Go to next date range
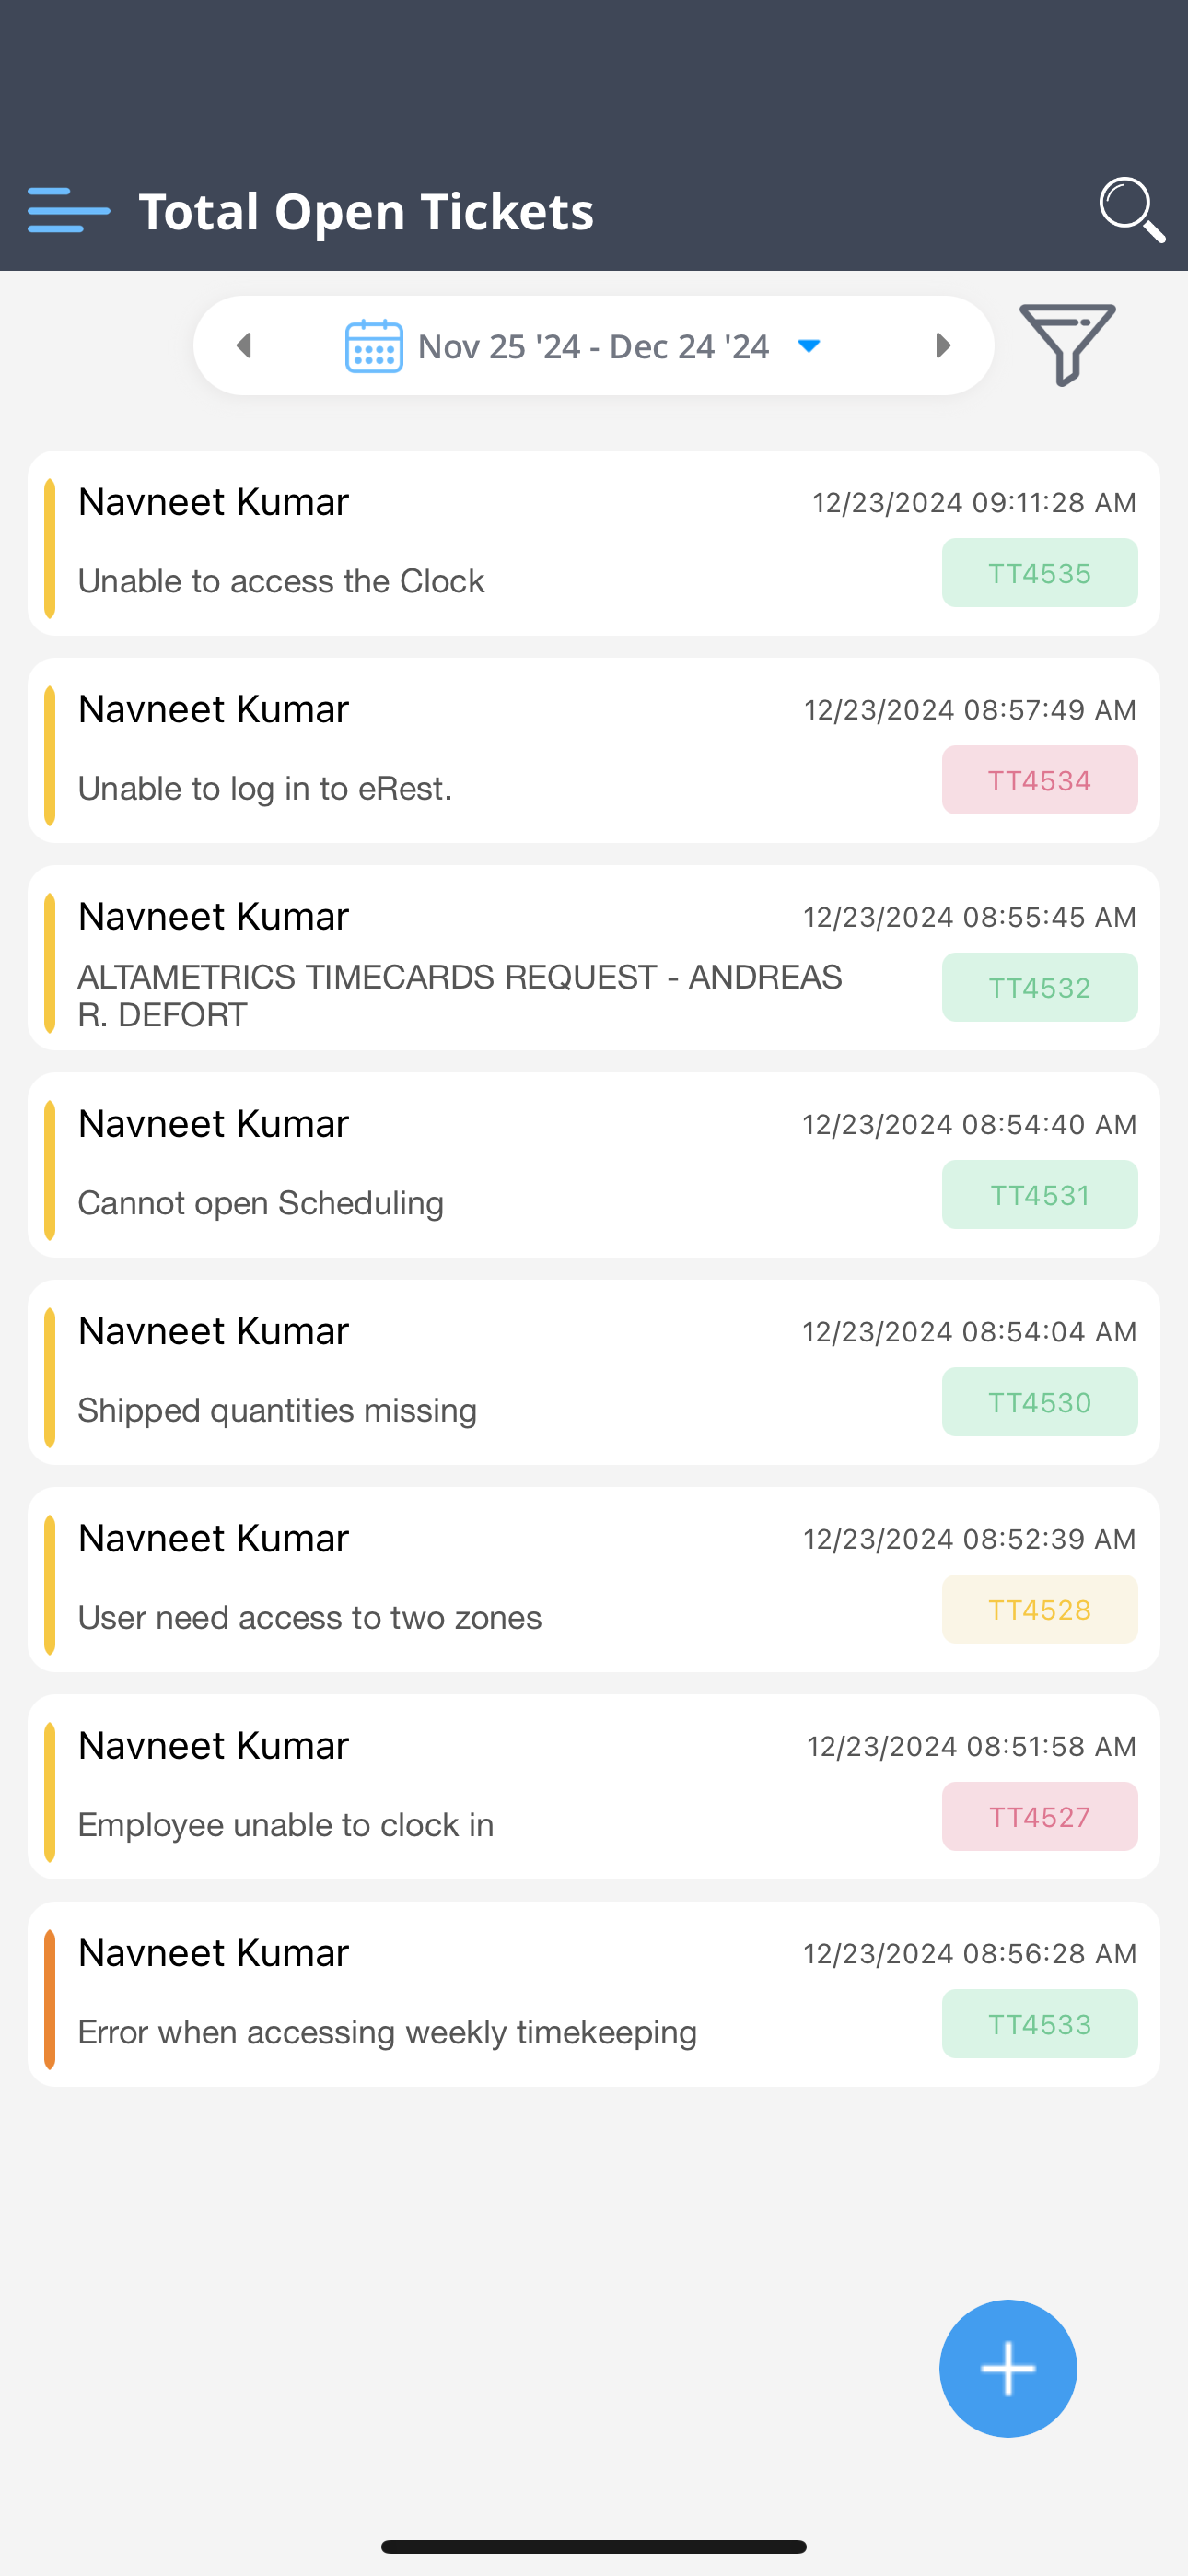The height and width of the screenshot is (2576, 1188). tap(942, 346)
